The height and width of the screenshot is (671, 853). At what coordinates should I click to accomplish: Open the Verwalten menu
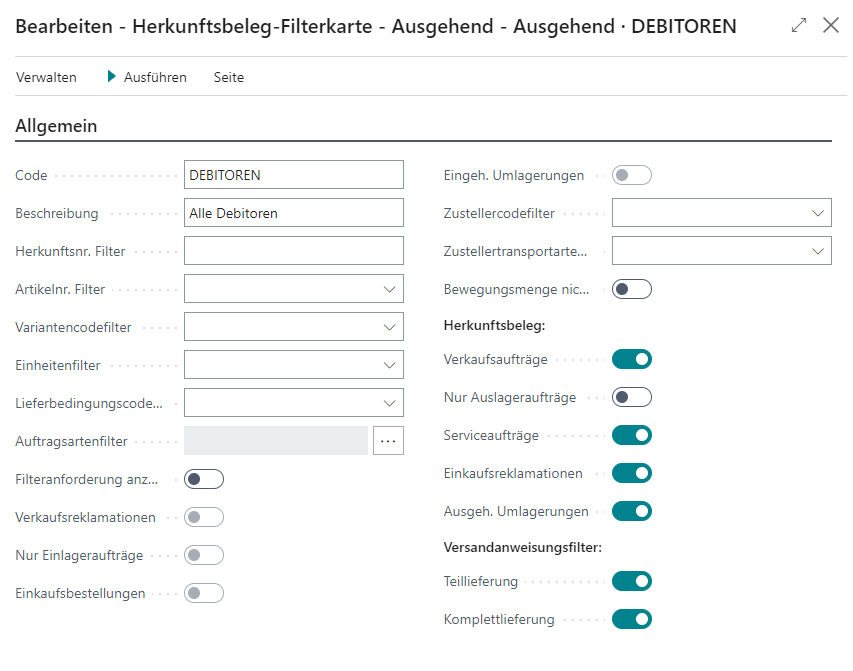click(x=46, y=77)
